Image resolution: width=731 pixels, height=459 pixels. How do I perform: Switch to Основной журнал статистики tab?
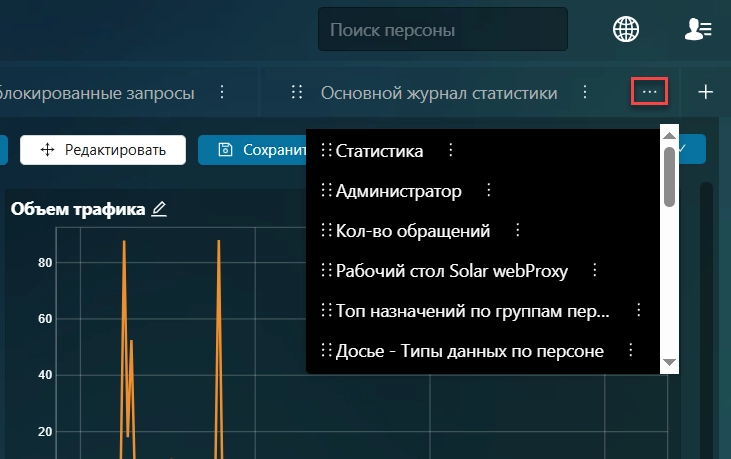pos(438,93)
